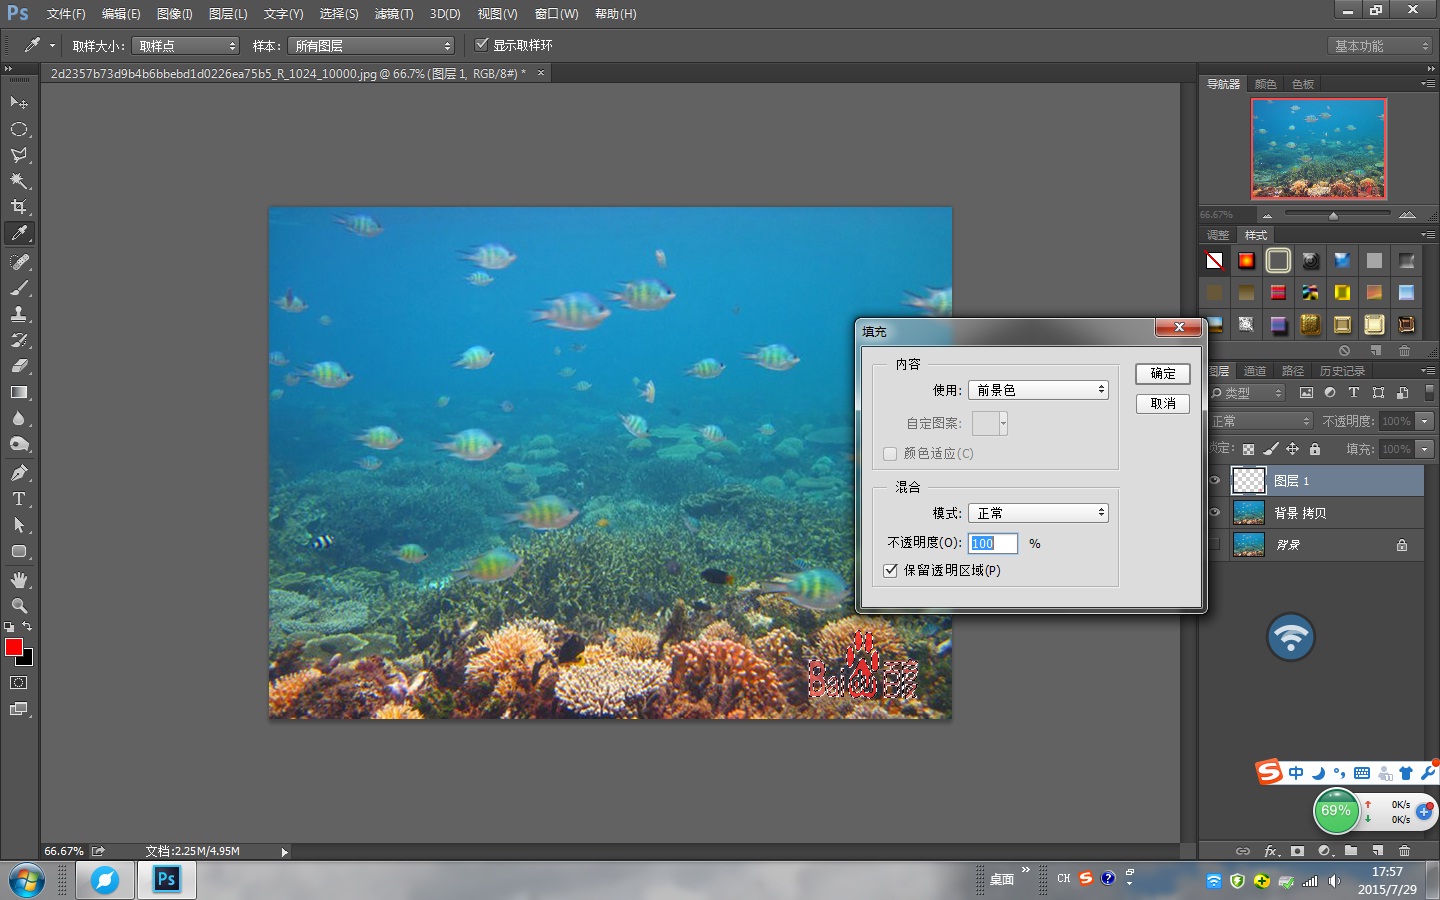
Task: Click the Photoshop taskbar icon
Action: point(166,880)
